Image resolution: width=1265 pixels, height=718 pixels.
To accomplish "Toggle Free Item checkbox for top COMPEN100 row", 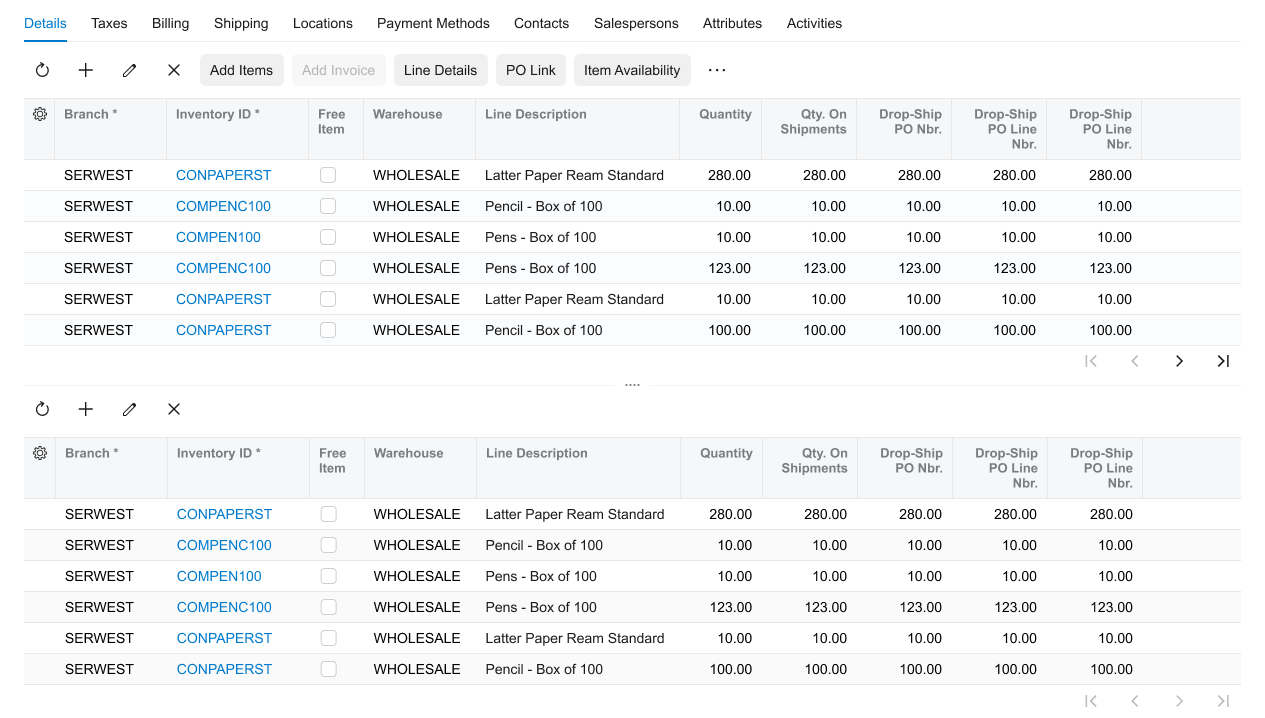I will point(328,237).
